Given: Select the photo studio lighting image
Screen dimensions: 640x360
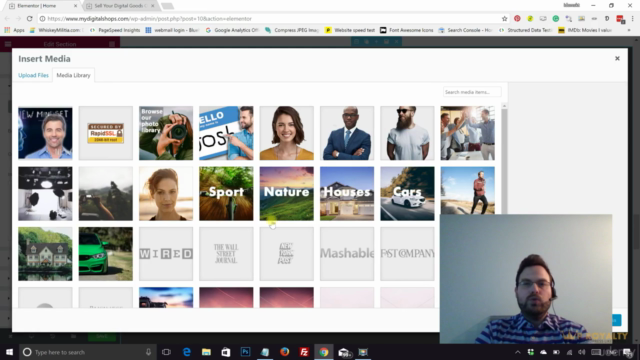Looking at the screenshot, I should coord(45,193).
